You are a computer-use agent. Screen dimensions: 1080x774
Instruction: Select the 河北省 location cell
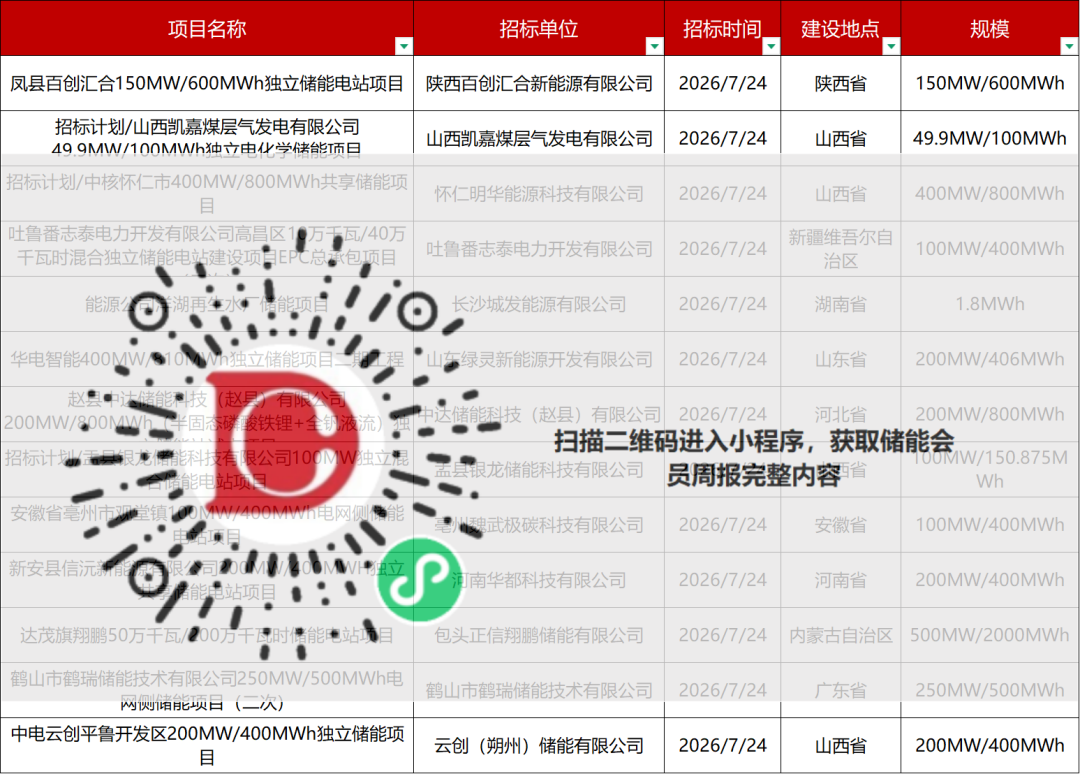click(x=840, y=414)
